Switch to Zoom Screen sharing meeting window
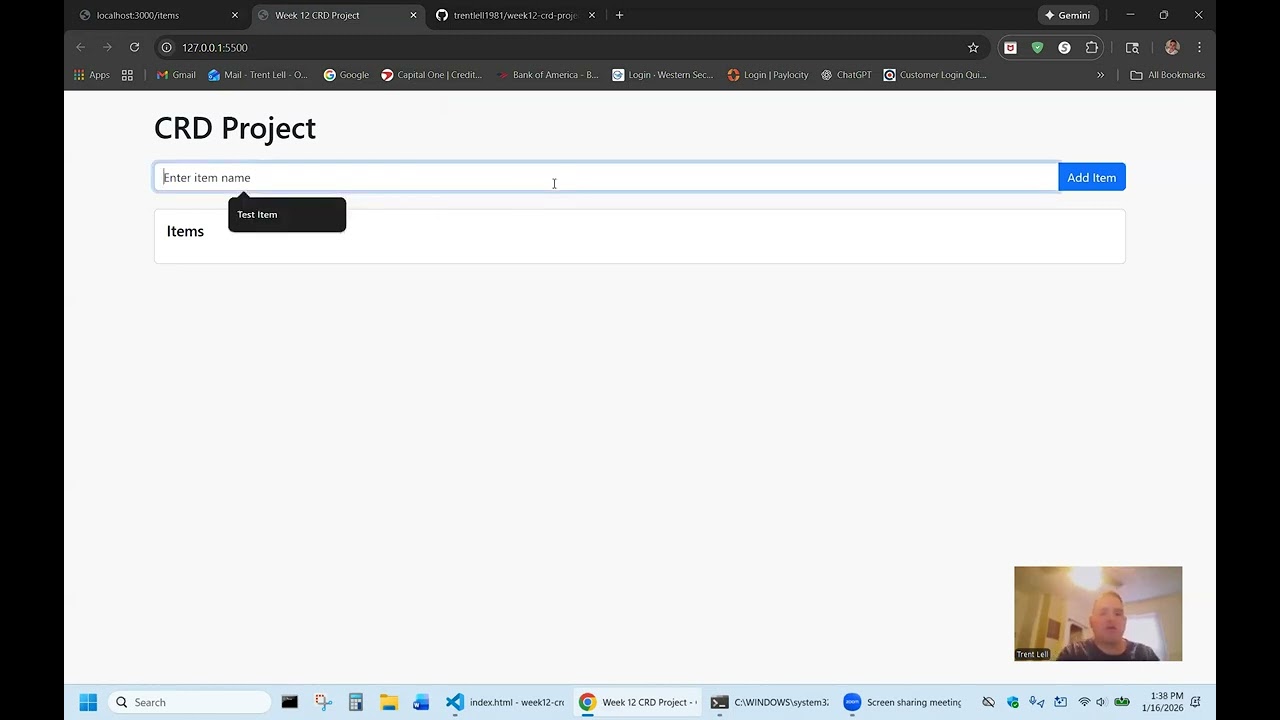The width and height of the screenshot is (1280, 720). click(903, 702)
